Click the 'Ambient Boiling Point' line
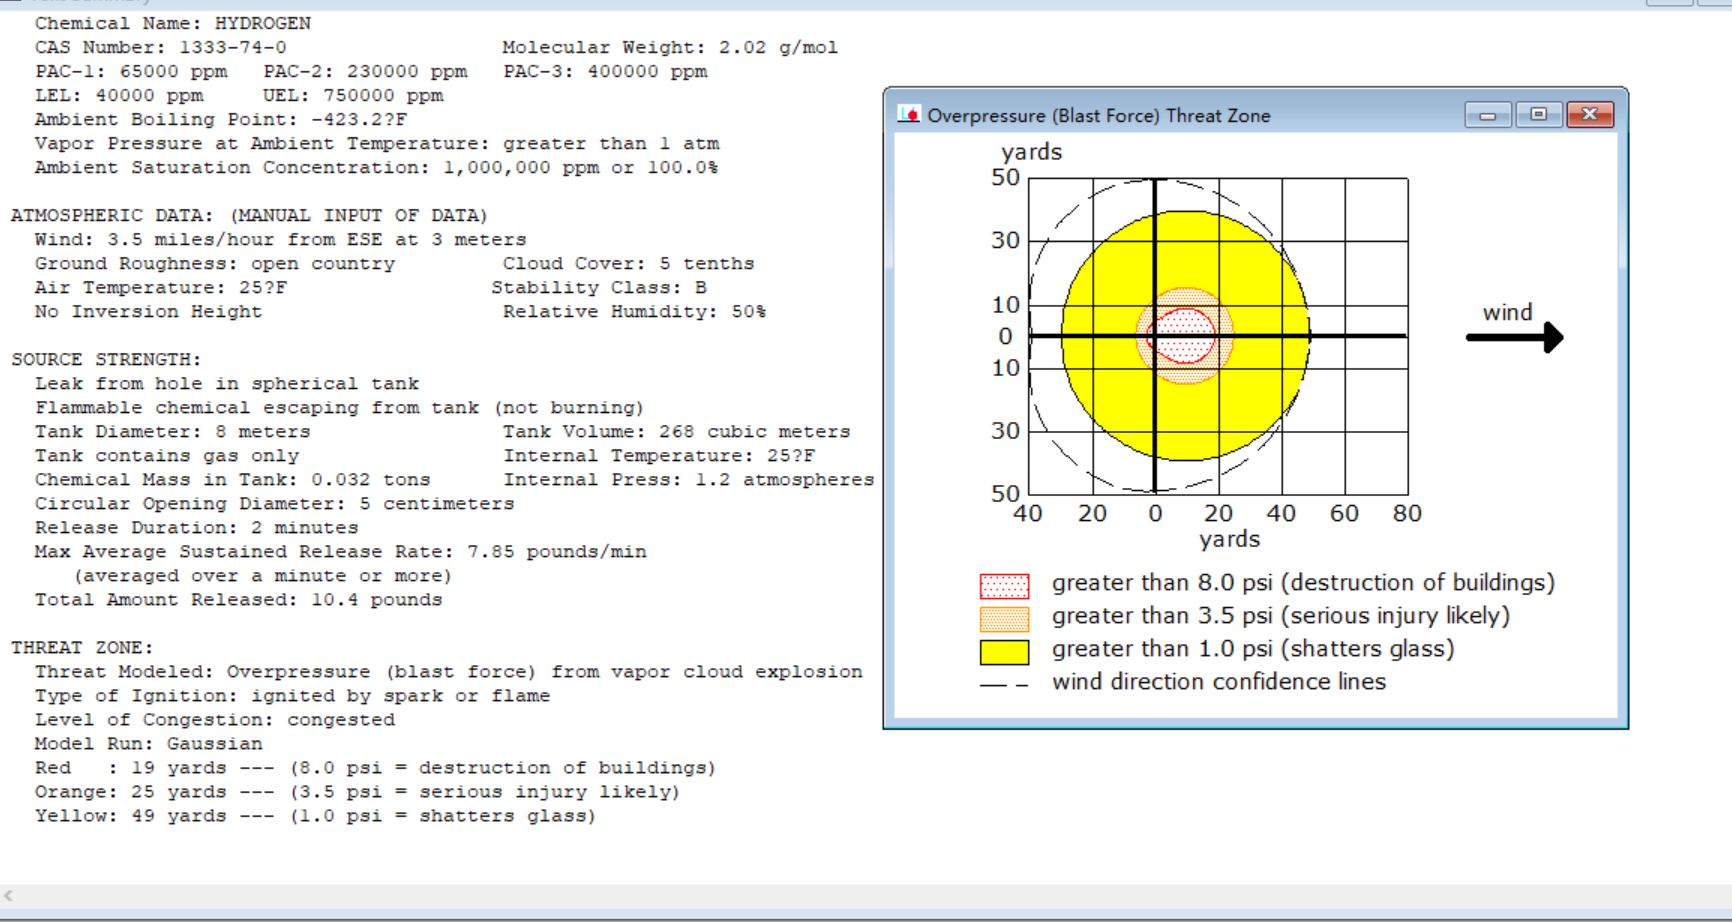 point(221,119)
